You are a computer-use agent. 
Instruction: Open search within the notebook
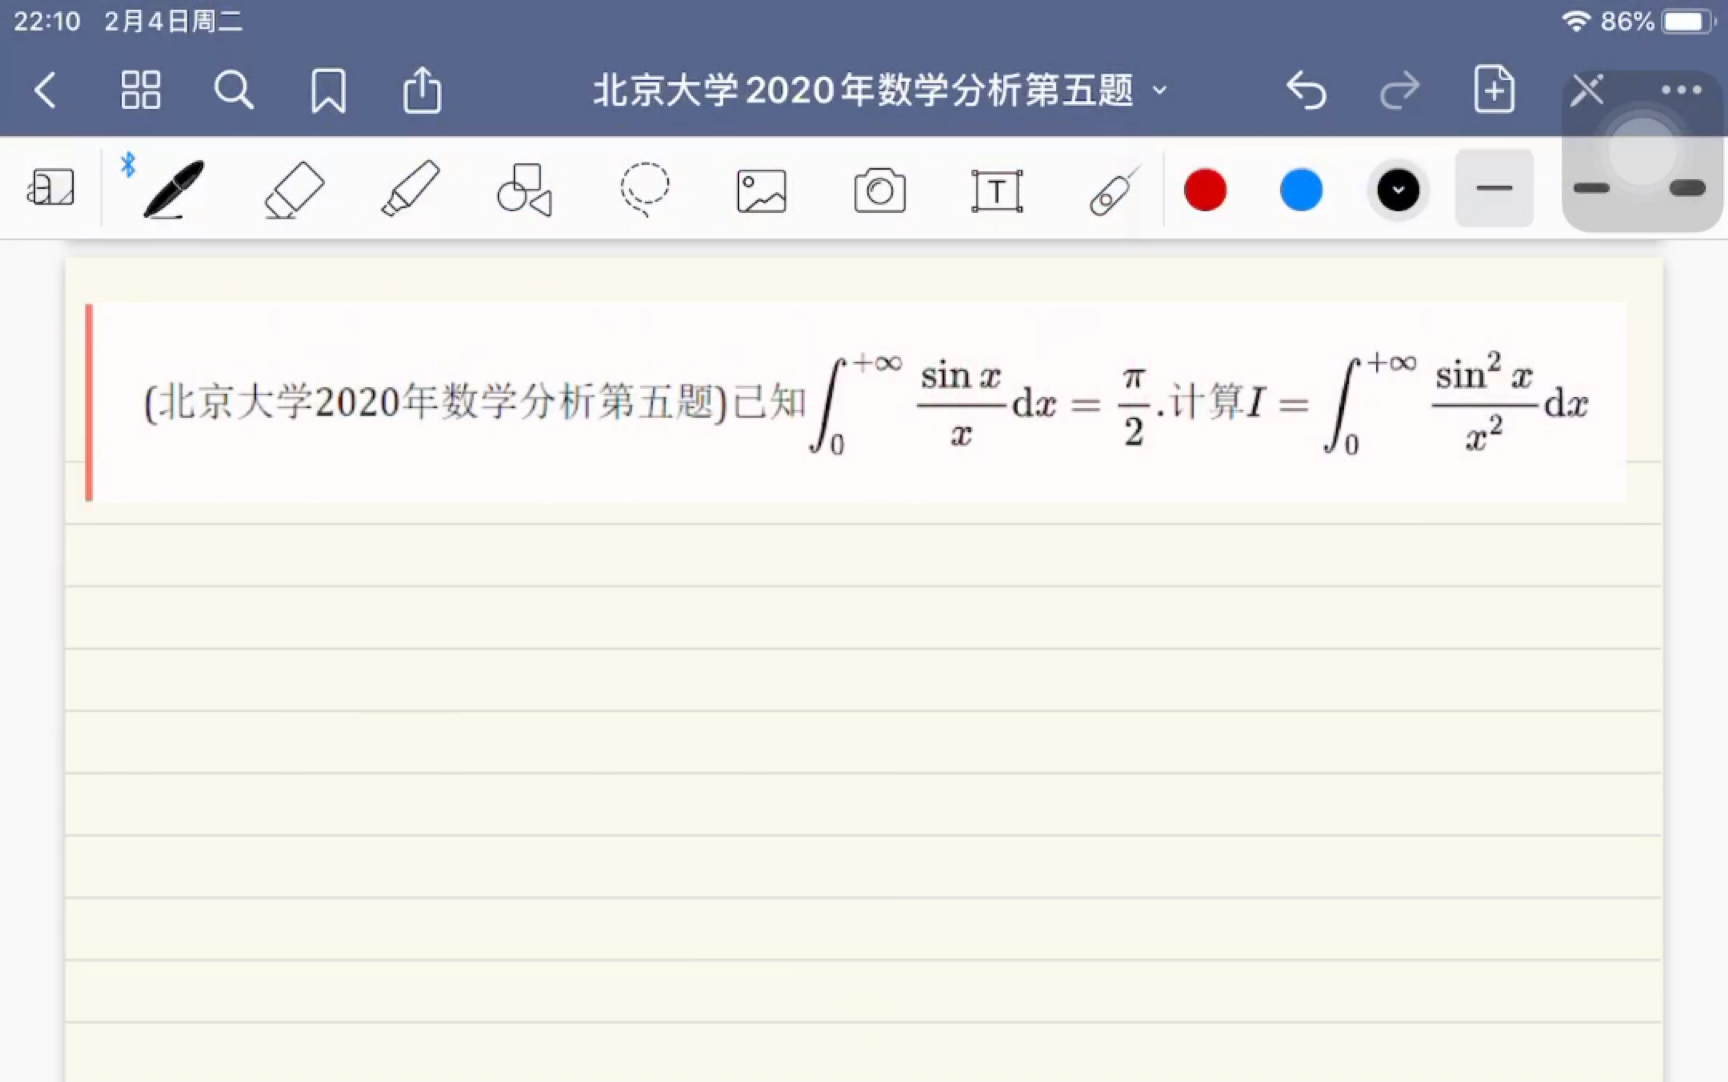[x=233, y=90]
